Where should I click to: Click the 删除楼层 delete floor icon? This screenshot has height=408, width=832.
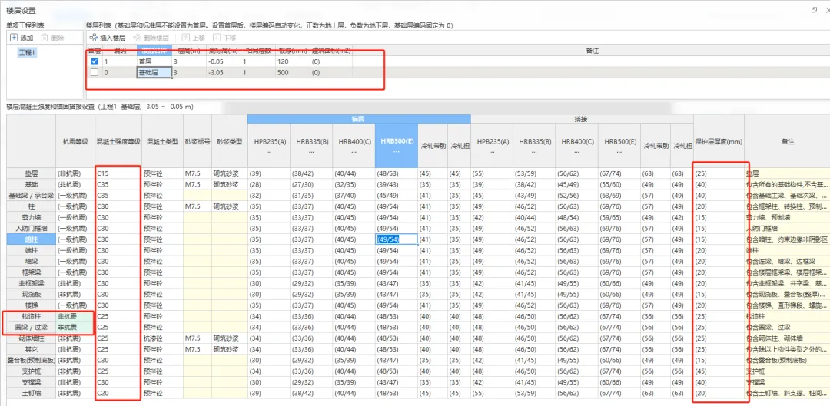[149, 37]
